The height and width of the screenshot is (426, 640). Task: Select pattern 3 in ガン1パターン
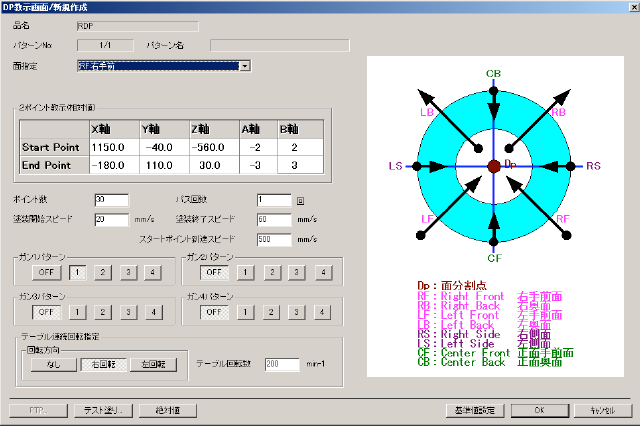click(128, 272)
